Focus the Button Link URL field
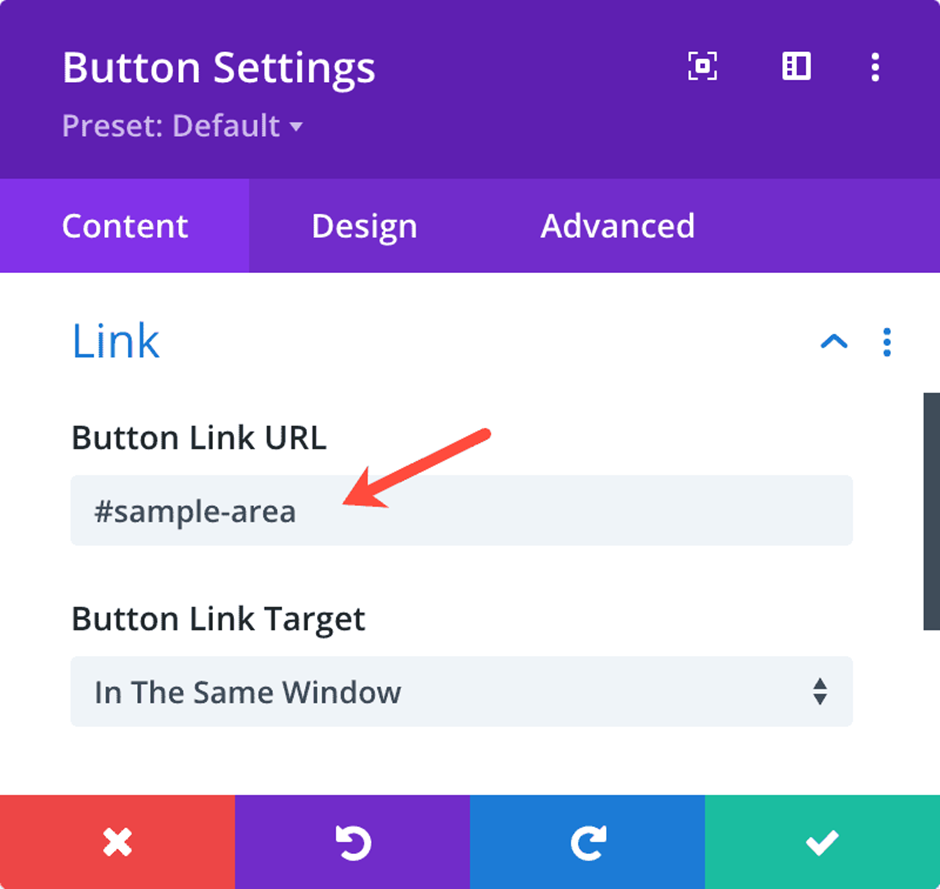 pos(462,510)
